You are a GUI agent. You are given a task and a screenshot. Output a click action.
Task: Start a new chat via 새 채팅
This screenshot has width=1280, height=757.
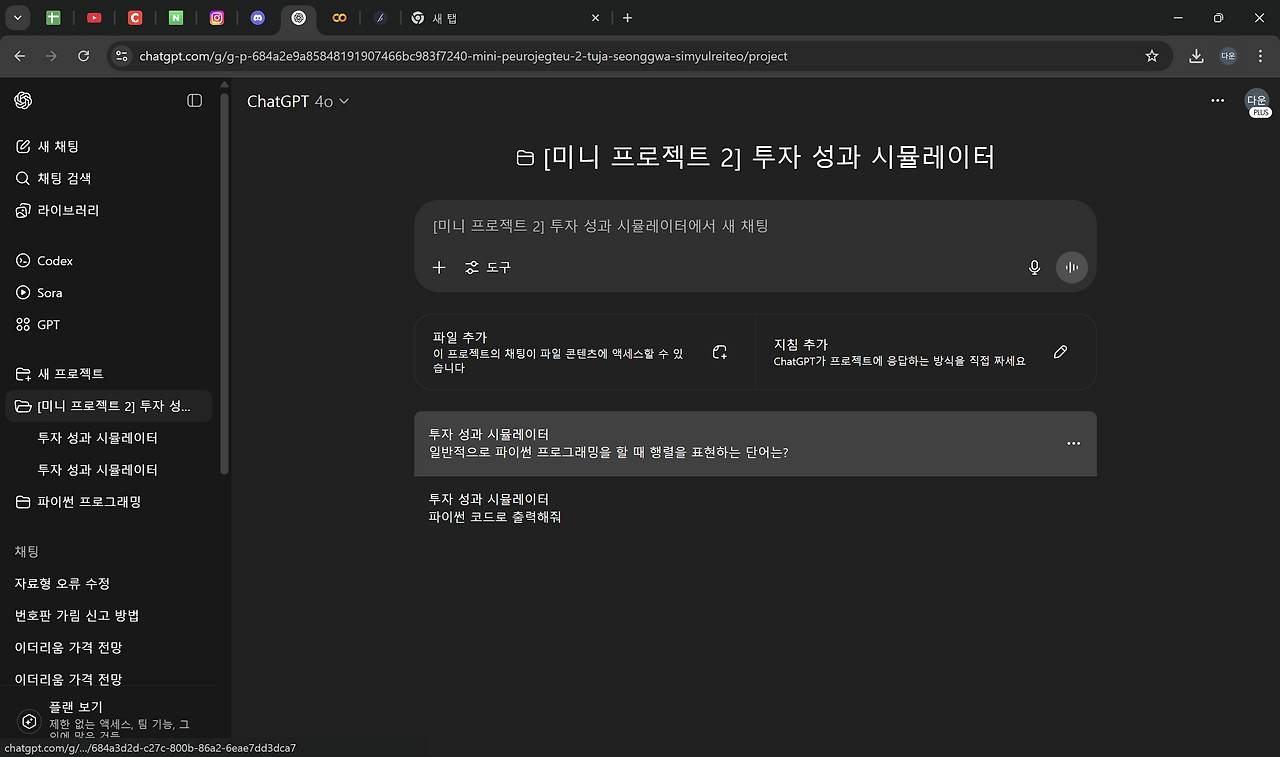click(x=109, y=146)
